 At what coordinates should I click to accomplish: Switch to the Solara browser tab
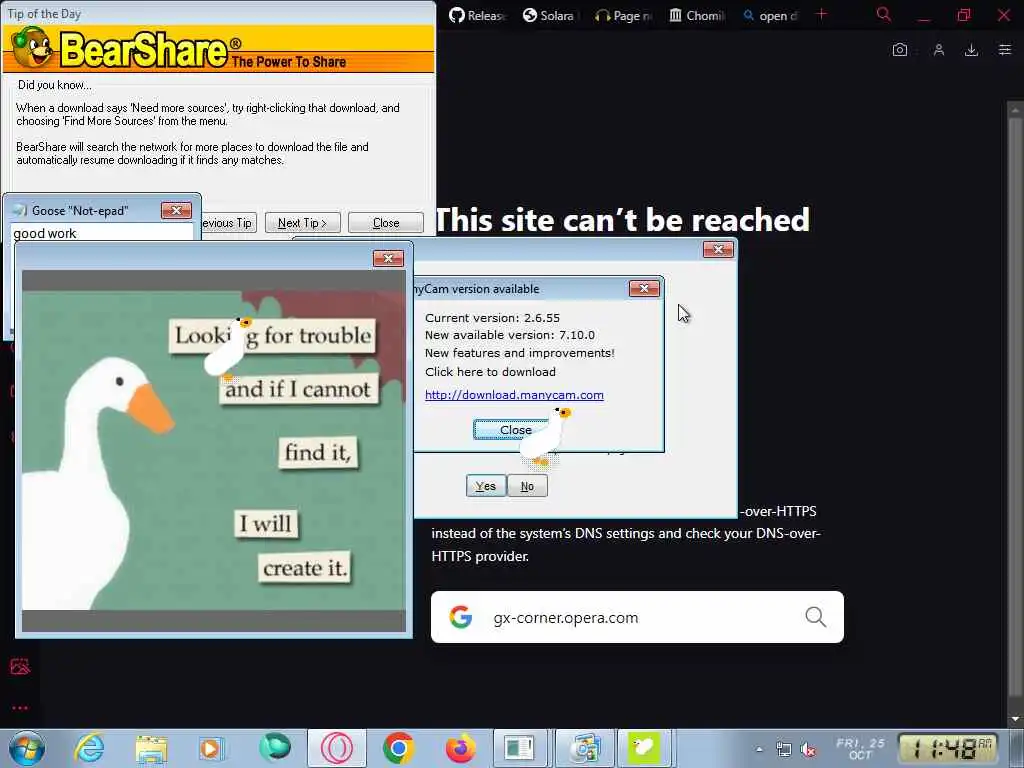tap(550, 16)
